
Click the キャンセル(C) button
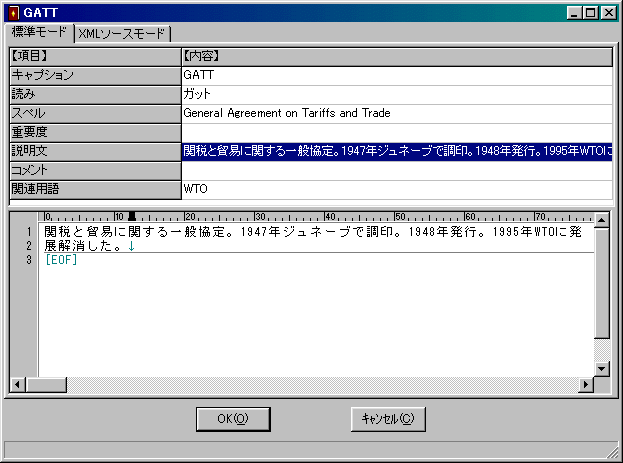click(x=388, y=419)
